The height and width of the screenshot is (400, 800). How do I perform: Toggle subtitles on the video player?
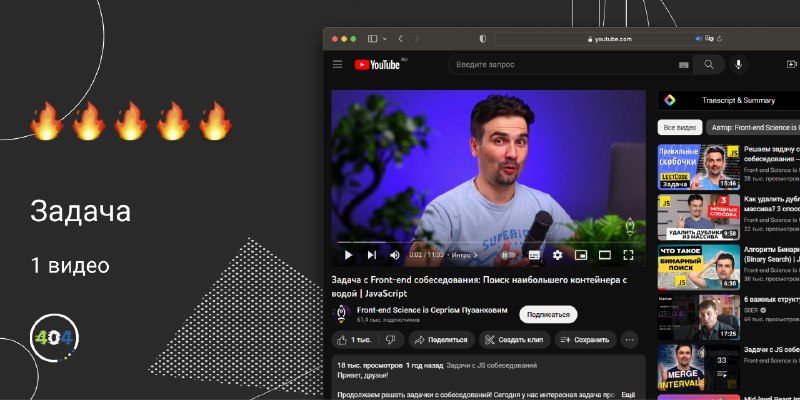click(534, 255)
